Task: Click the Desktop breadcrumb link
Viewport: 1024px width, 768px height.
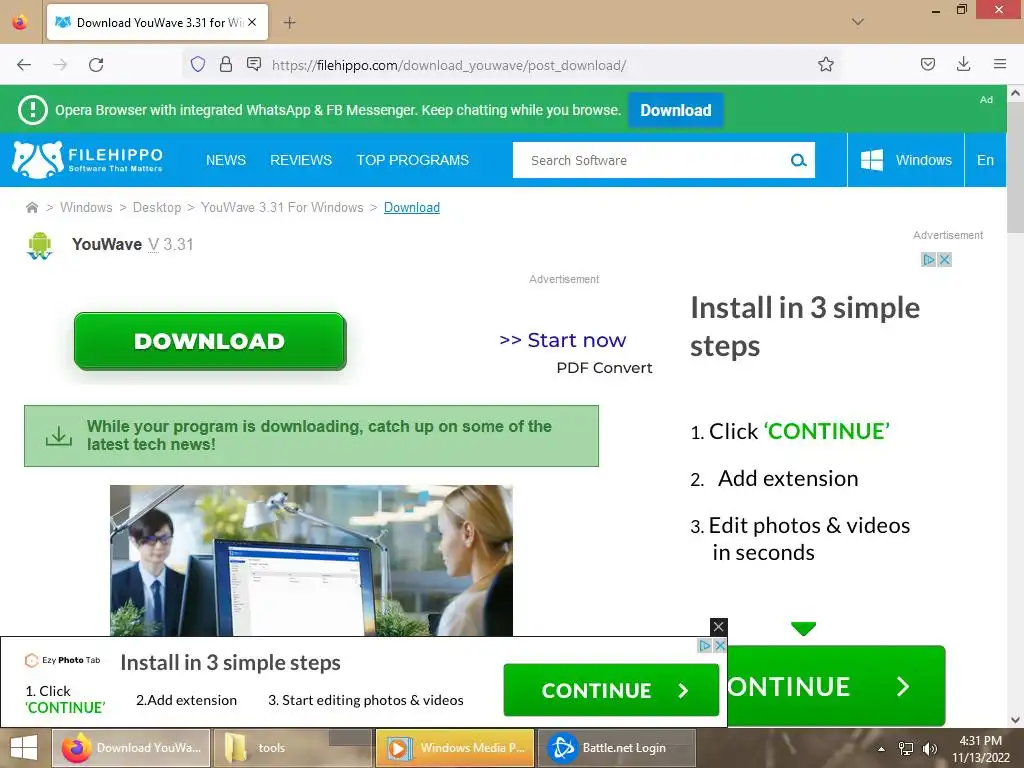Action: 157,208
